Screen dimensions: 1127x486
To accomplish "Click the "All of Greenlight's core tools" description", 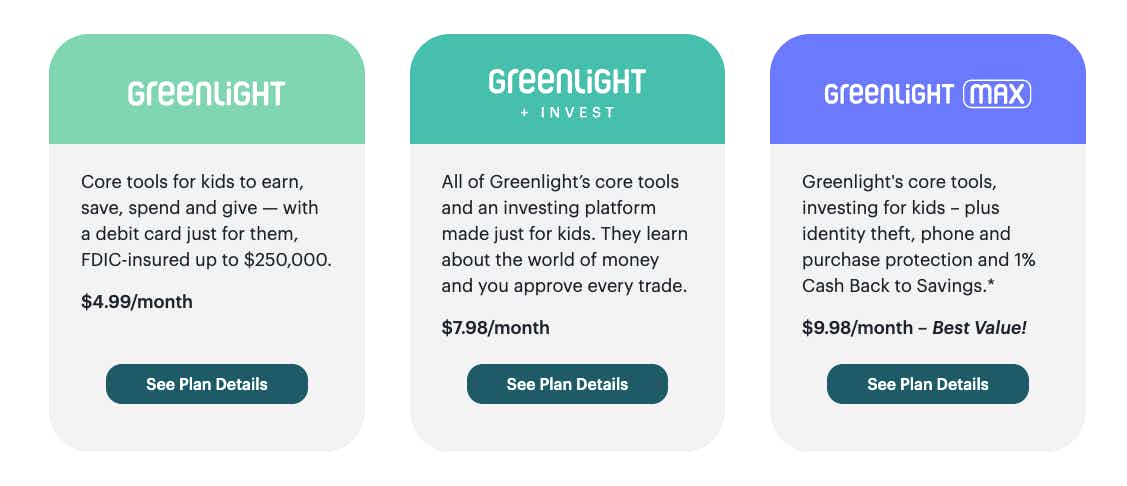I will pyautogui.click(x=565, y=234).
